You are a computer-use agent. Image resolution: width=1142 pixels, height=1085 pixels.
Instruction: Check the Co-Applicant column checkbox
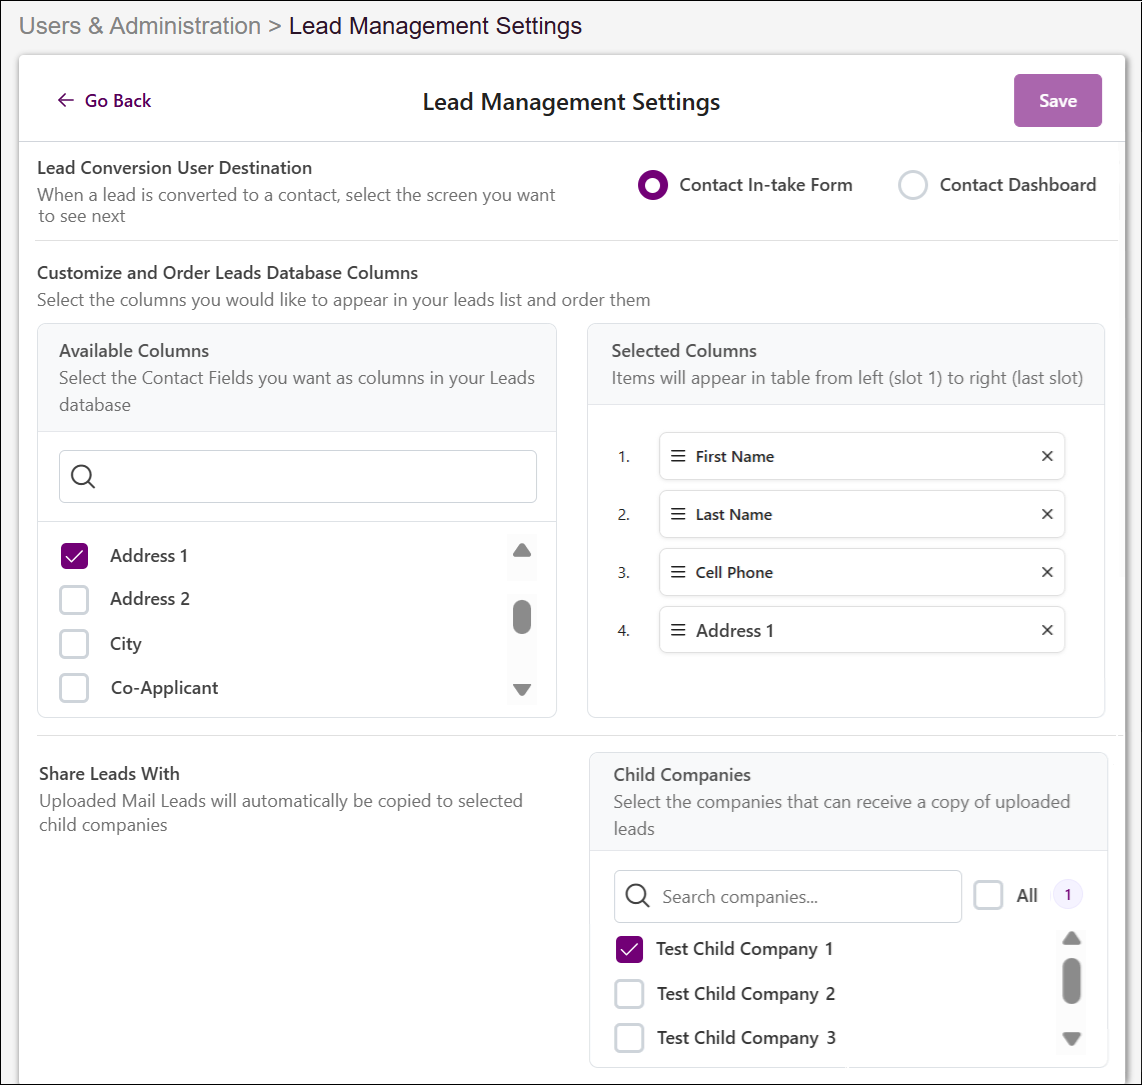74,687
